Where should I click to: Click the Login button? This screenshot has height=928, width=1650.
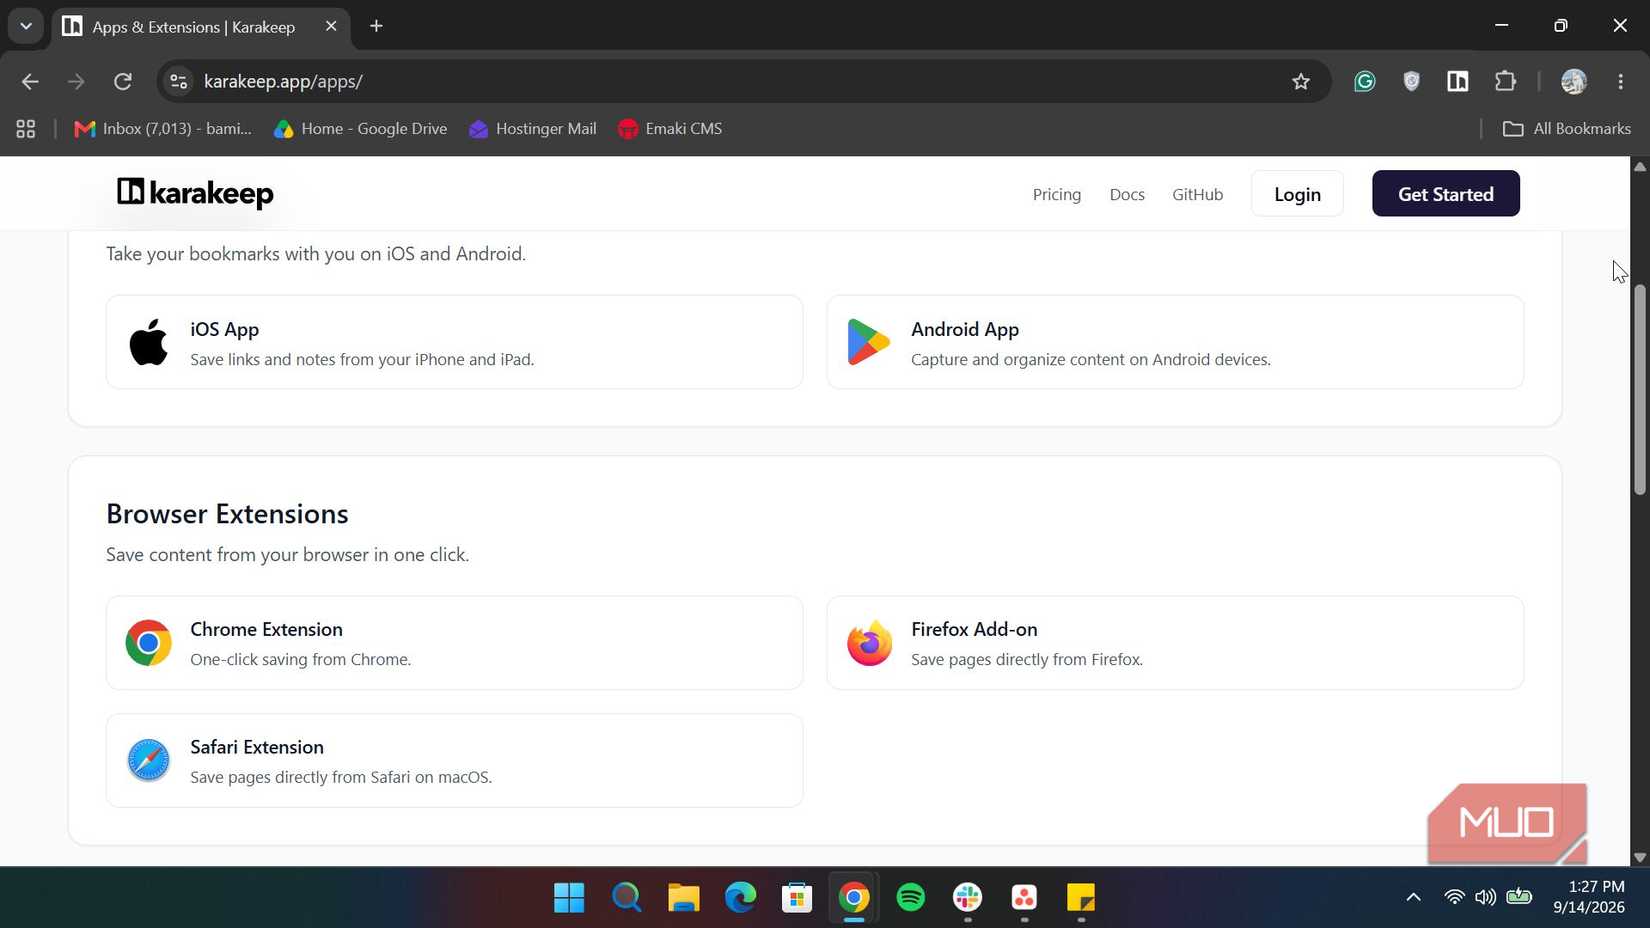1297,194
